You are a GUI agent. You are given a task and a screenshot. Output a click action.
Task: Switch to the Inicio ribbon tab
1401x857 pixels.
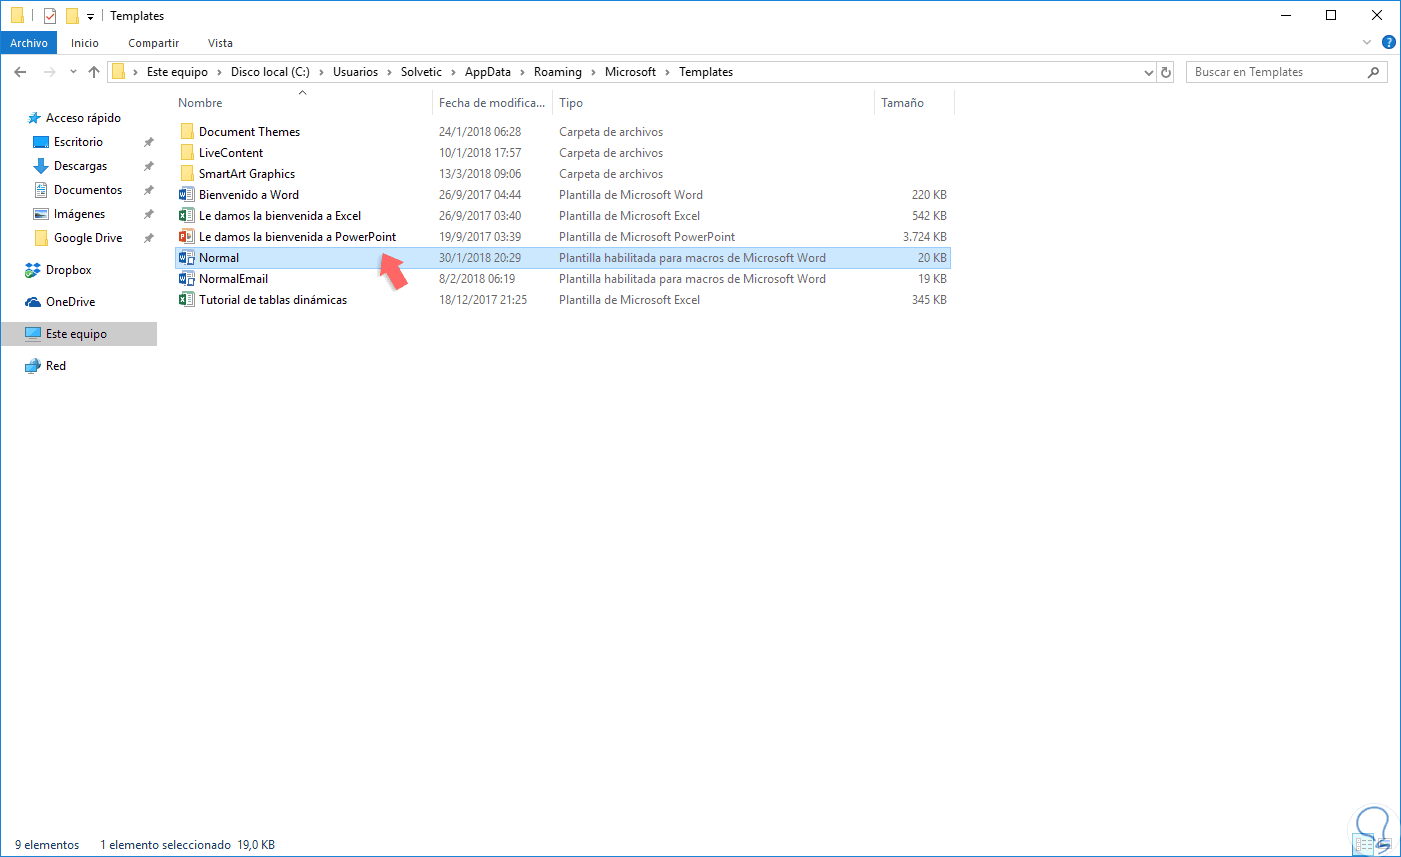pyautogui.click(x=85, y=43)
